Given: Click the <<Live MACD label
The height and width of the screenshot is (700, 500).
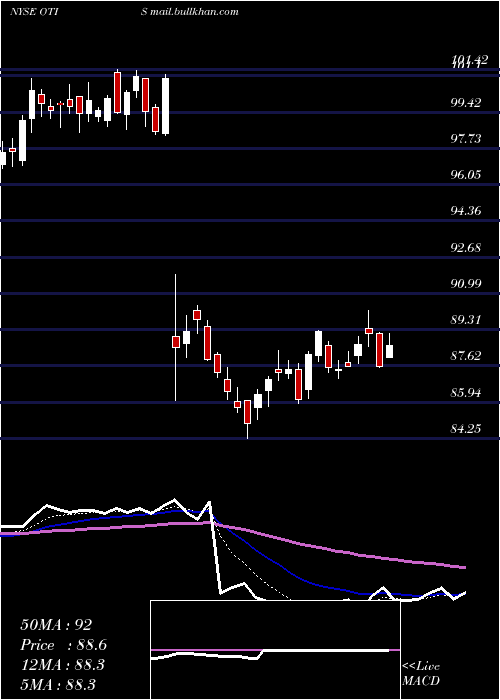Looking at the screenshot, I should (421, 673).
